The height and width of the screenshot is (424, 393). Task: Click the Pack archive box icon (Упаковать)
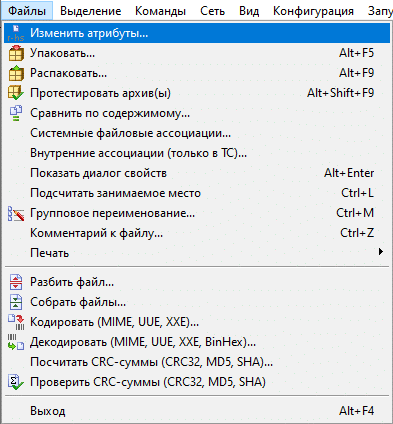click(16, 53)
